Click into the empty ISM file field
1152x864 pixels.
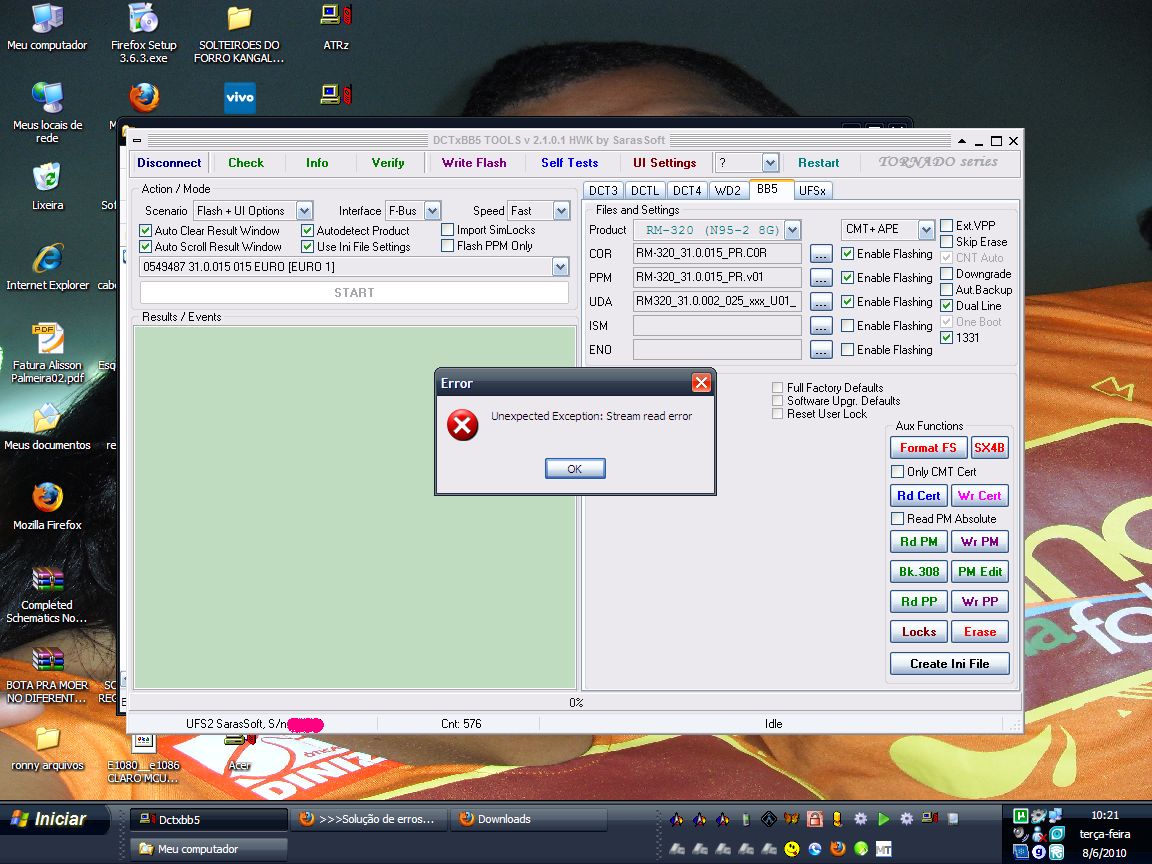(x=717, y=325)
